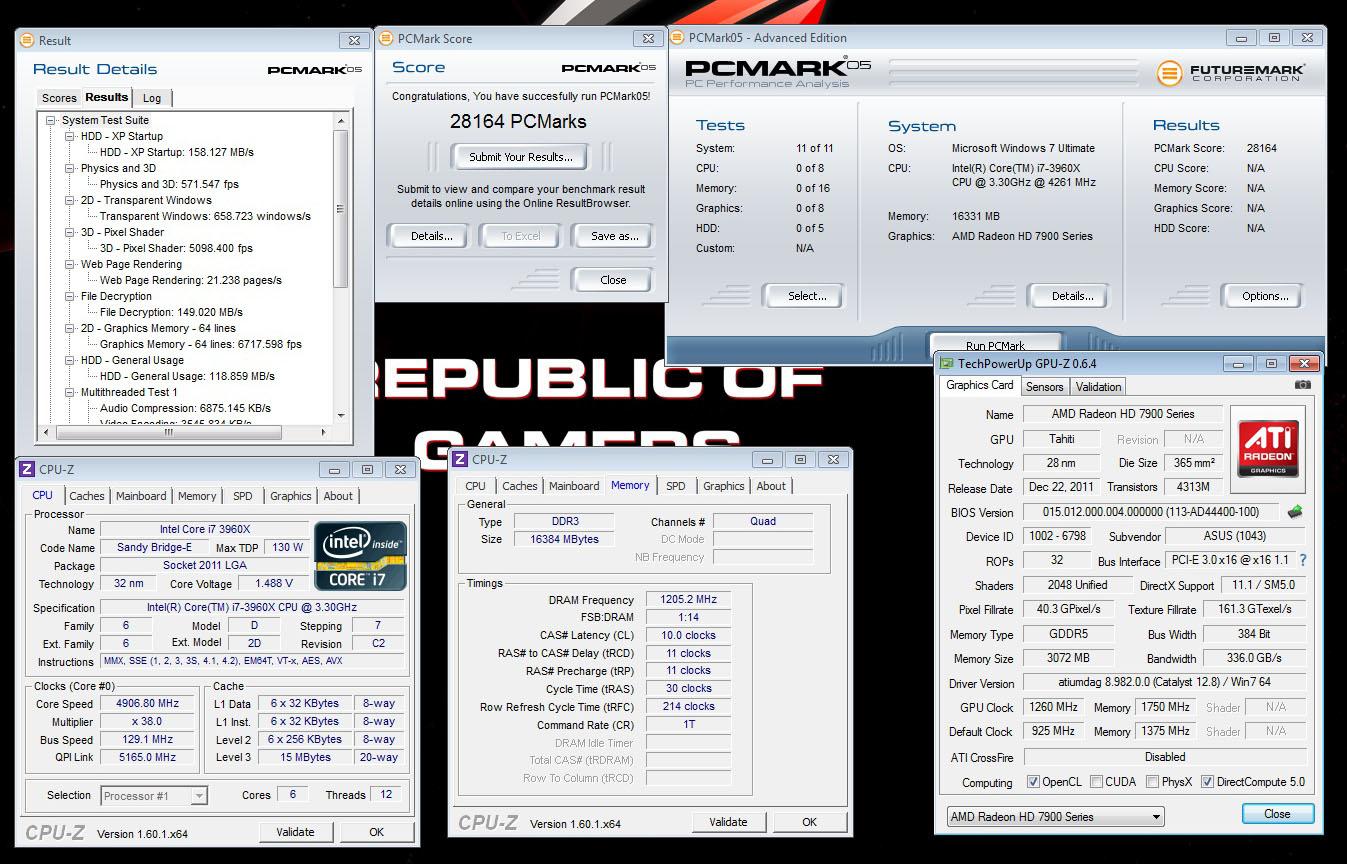
Task: Click the Run PCMark button
Action: click(x=995, y=347)
